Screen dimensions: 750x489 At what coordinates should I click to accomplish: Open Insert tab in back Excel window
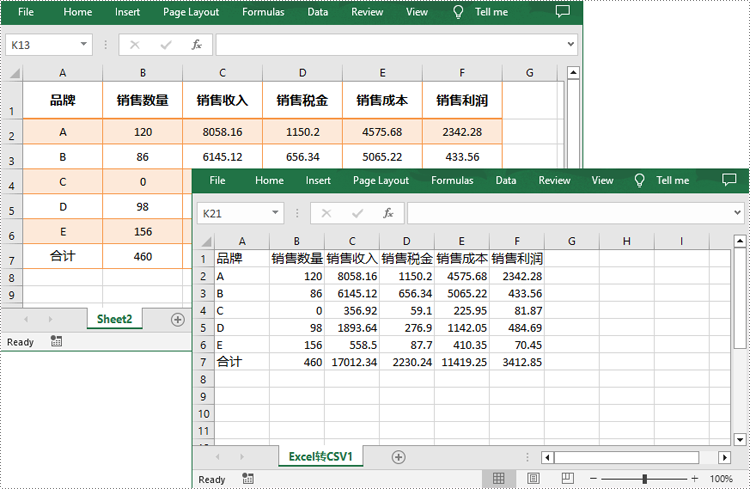[x=127, y=12]
